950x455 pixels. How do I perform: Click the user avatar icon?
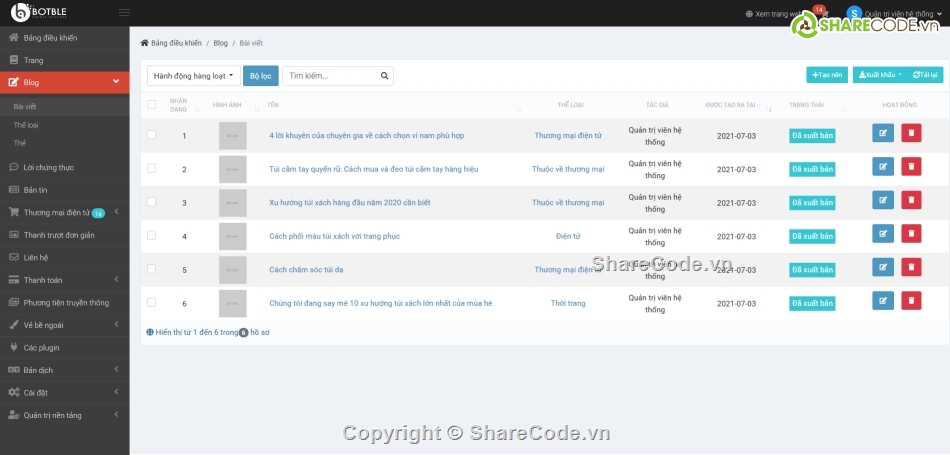click(854, 13)
